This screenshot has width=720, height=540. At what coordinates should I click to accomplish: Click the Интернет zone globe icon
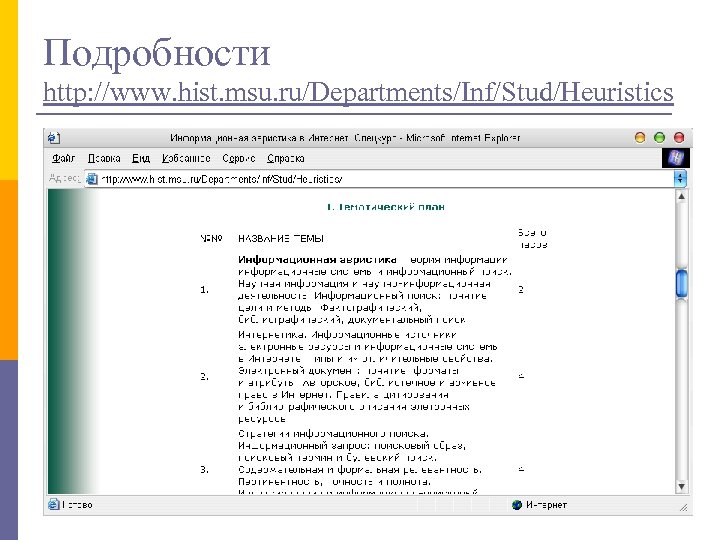(x=517, y=505)
